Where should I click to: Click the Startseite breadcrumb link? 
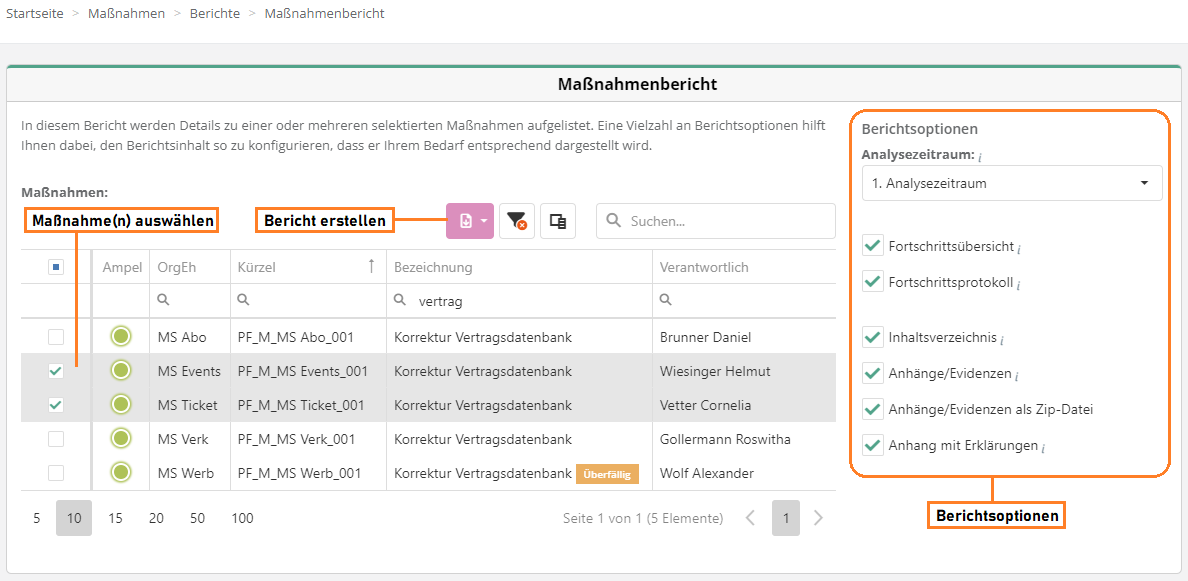(x=34, y=14)
